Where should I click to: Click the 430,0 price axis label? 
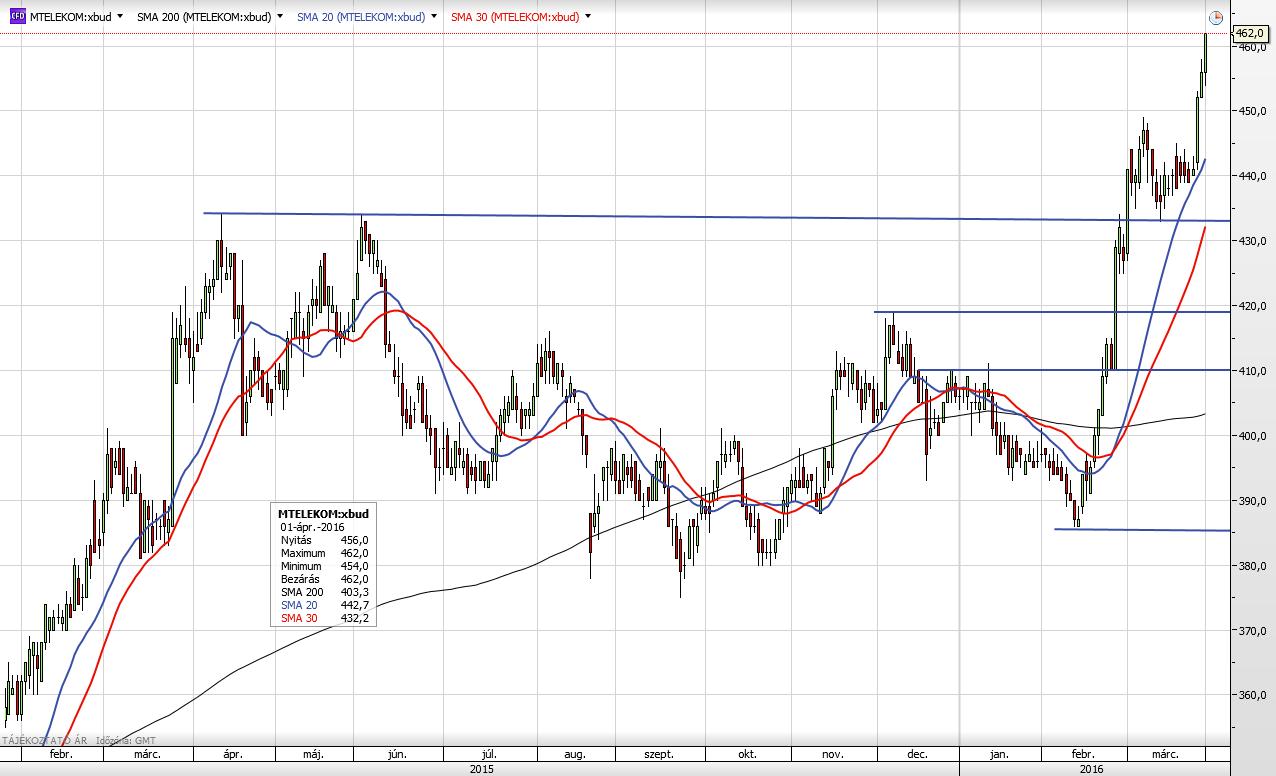click(1254, 241)
